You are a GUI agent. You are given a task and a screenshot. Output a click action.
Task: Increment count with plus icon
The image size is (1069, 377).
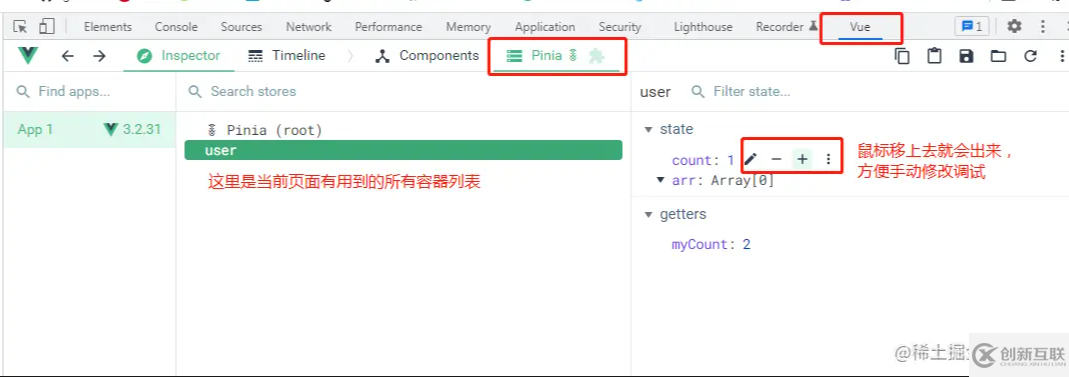pos(802,159)
